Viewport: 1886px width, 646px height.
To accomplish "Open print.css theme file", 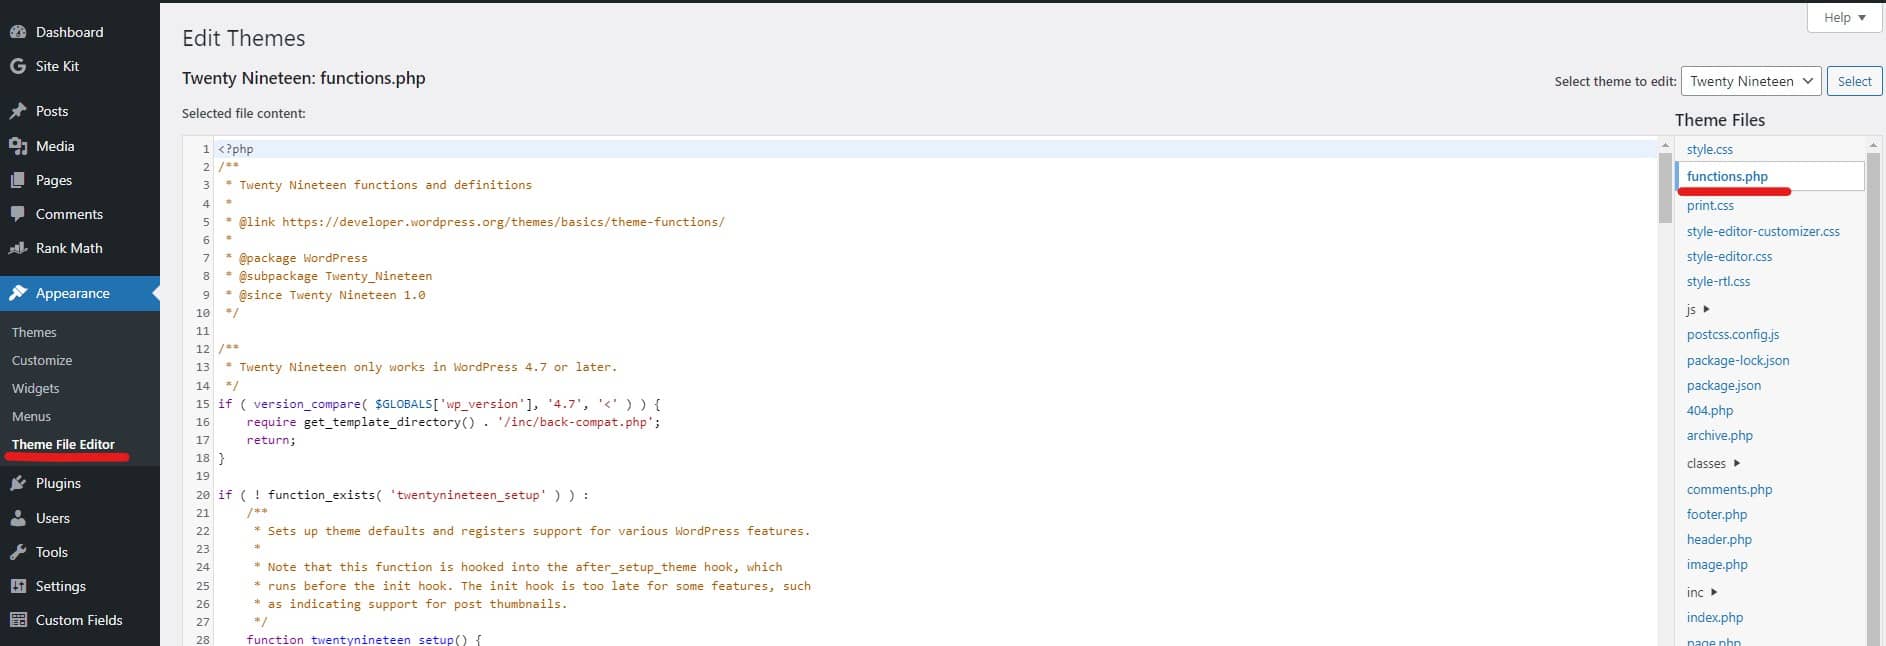I will pyautogui.click(x=1710, y=205).
